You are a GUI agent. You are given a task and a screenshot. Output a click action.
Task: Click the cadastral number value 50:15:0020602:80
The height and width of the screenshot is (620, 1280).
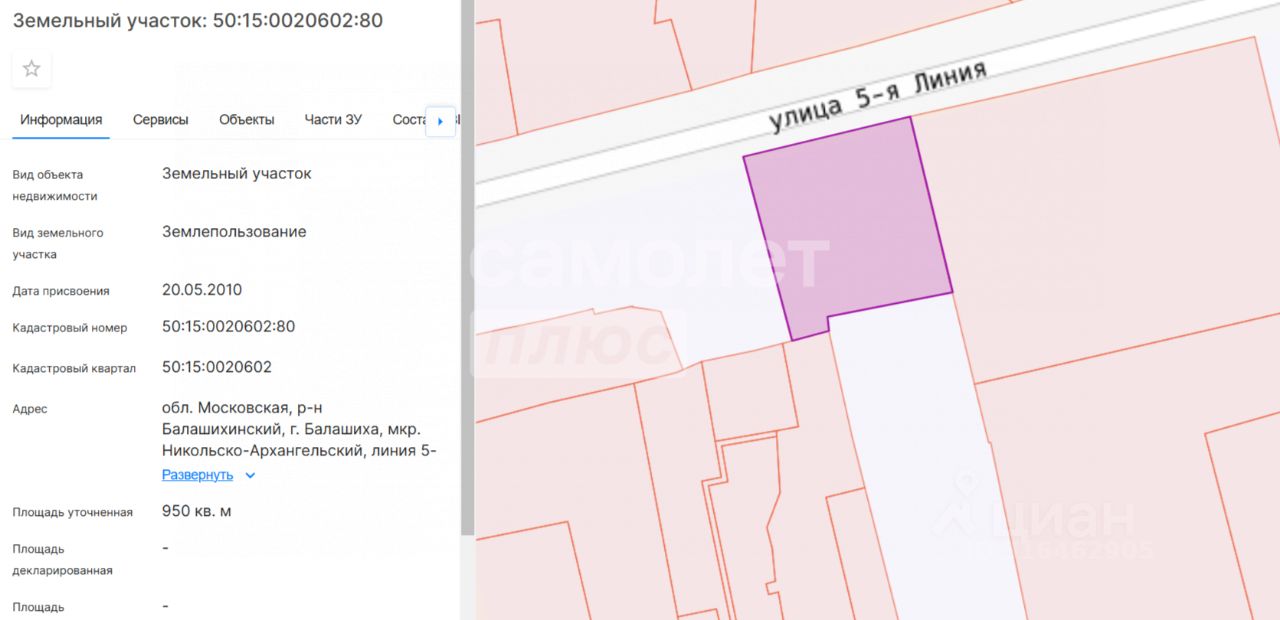(228, 327)
